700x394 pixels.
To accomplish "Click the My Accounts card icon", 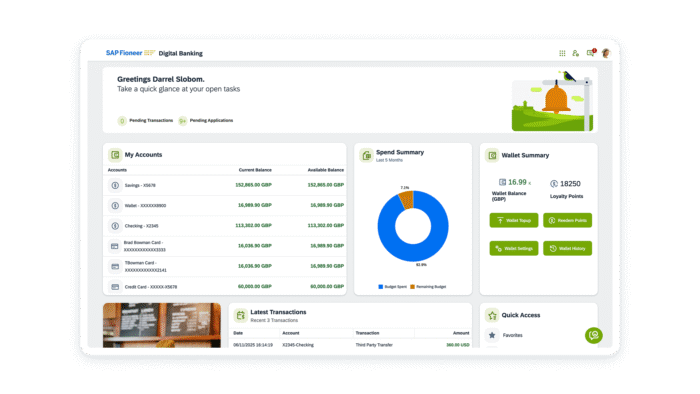I will (115, 155).
